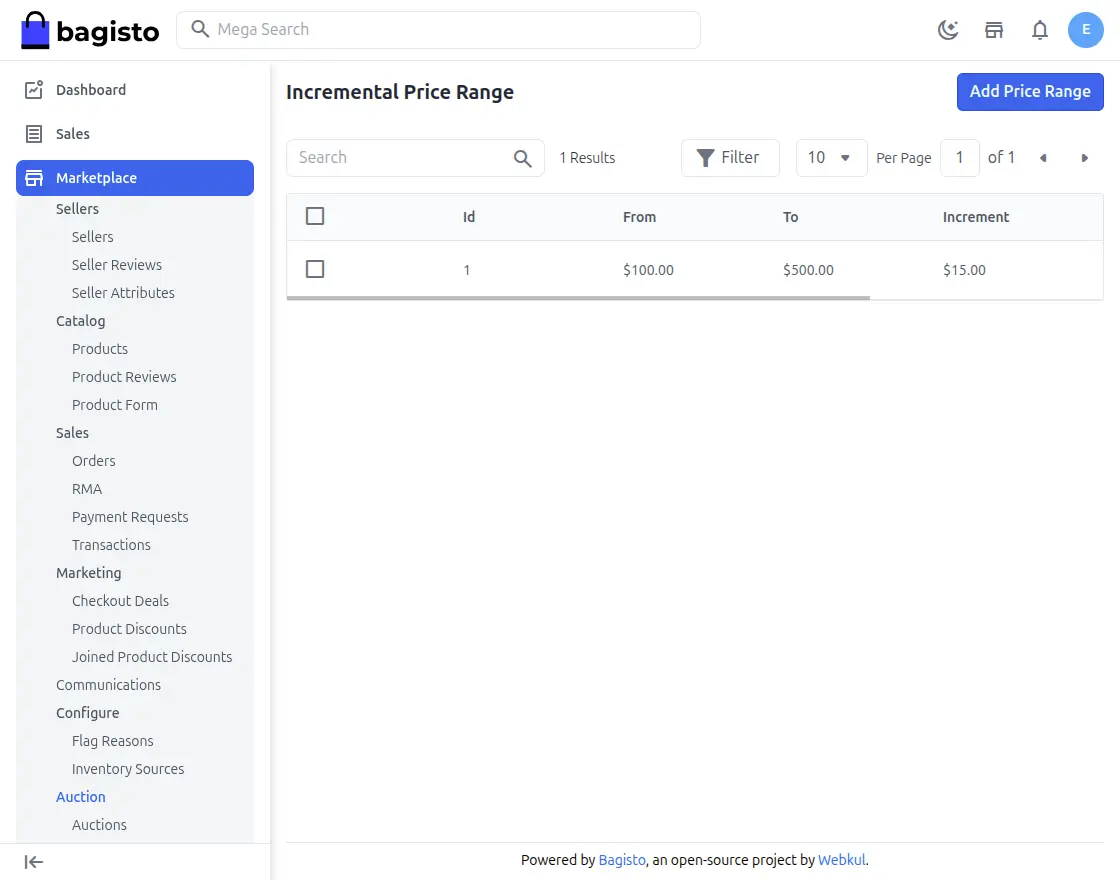Open notifications bell icon
Viewport: 1120px width, 880px height.
coord(1040,30)
